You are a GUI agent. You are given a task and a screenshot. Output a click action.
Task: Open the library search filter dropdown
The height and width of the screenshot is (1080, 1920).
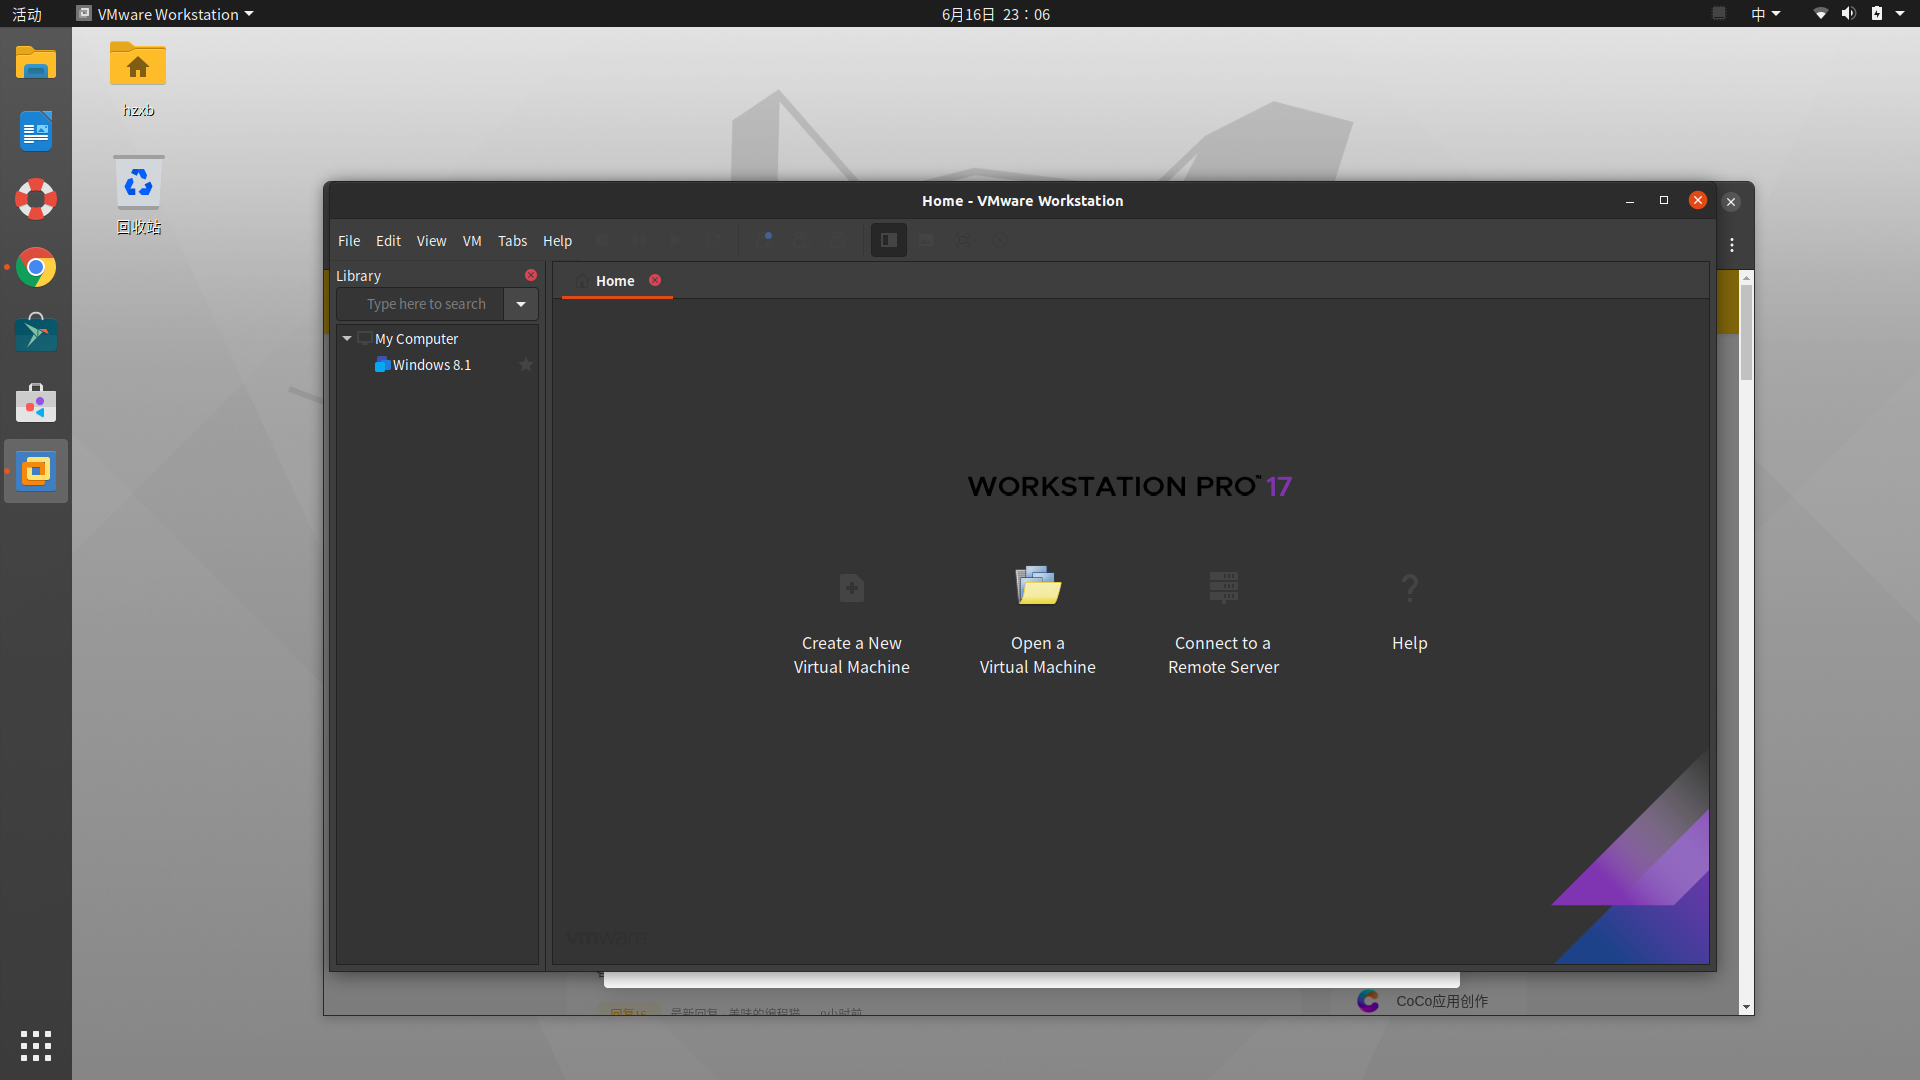pos(521,304)
